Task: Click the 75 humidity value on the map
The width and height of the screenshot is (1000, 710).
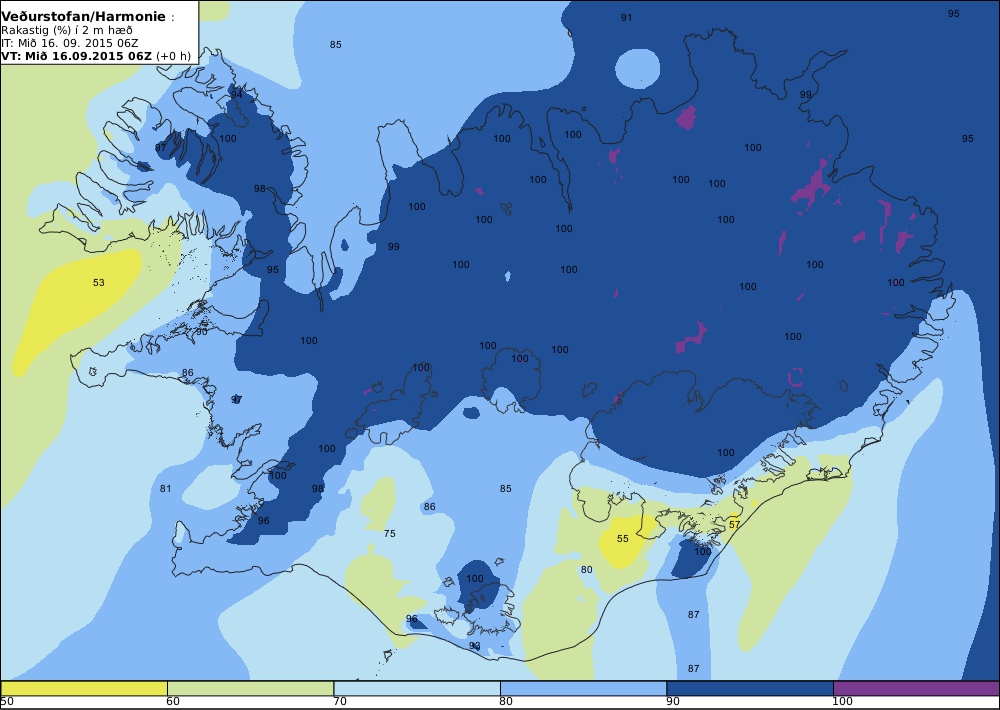Action: pyautogui.click(x=390, y=533)
